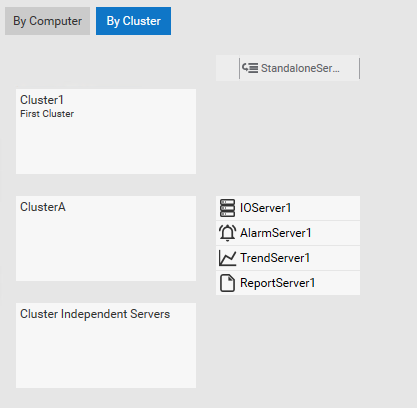Click the AlarmServer1 bell icon

click(227, 233)
